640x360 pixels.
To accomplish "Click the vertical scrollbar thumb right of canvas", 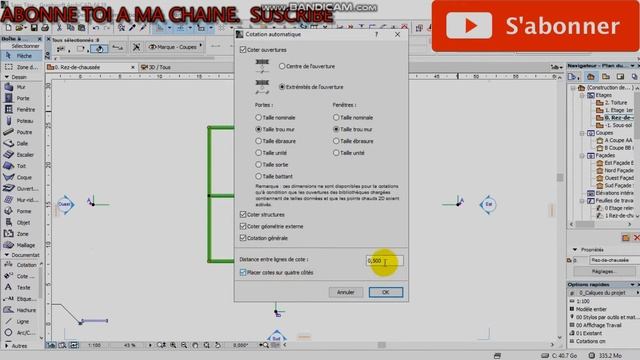I will point(560,177).
